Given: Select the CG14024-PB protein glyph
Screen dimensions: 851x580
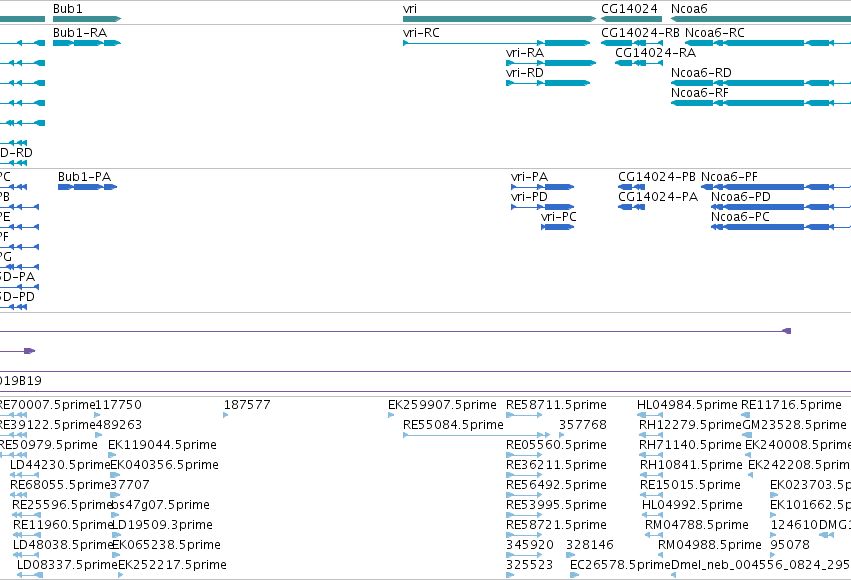Looking at the screenshot, I should tap(632, 187).
